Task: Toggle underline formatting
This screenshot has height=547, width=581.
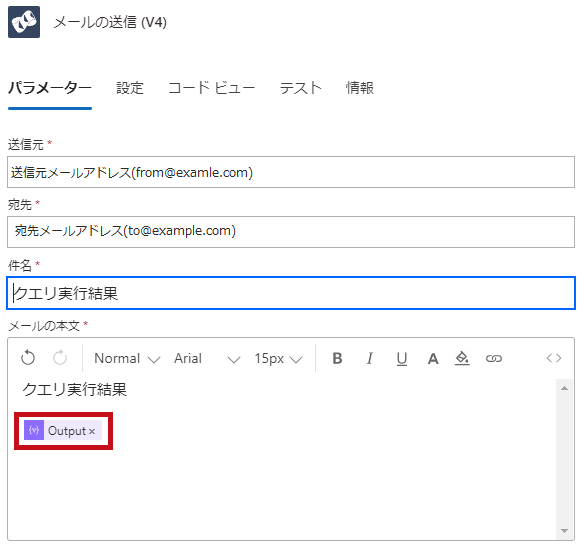Action: 402,358
